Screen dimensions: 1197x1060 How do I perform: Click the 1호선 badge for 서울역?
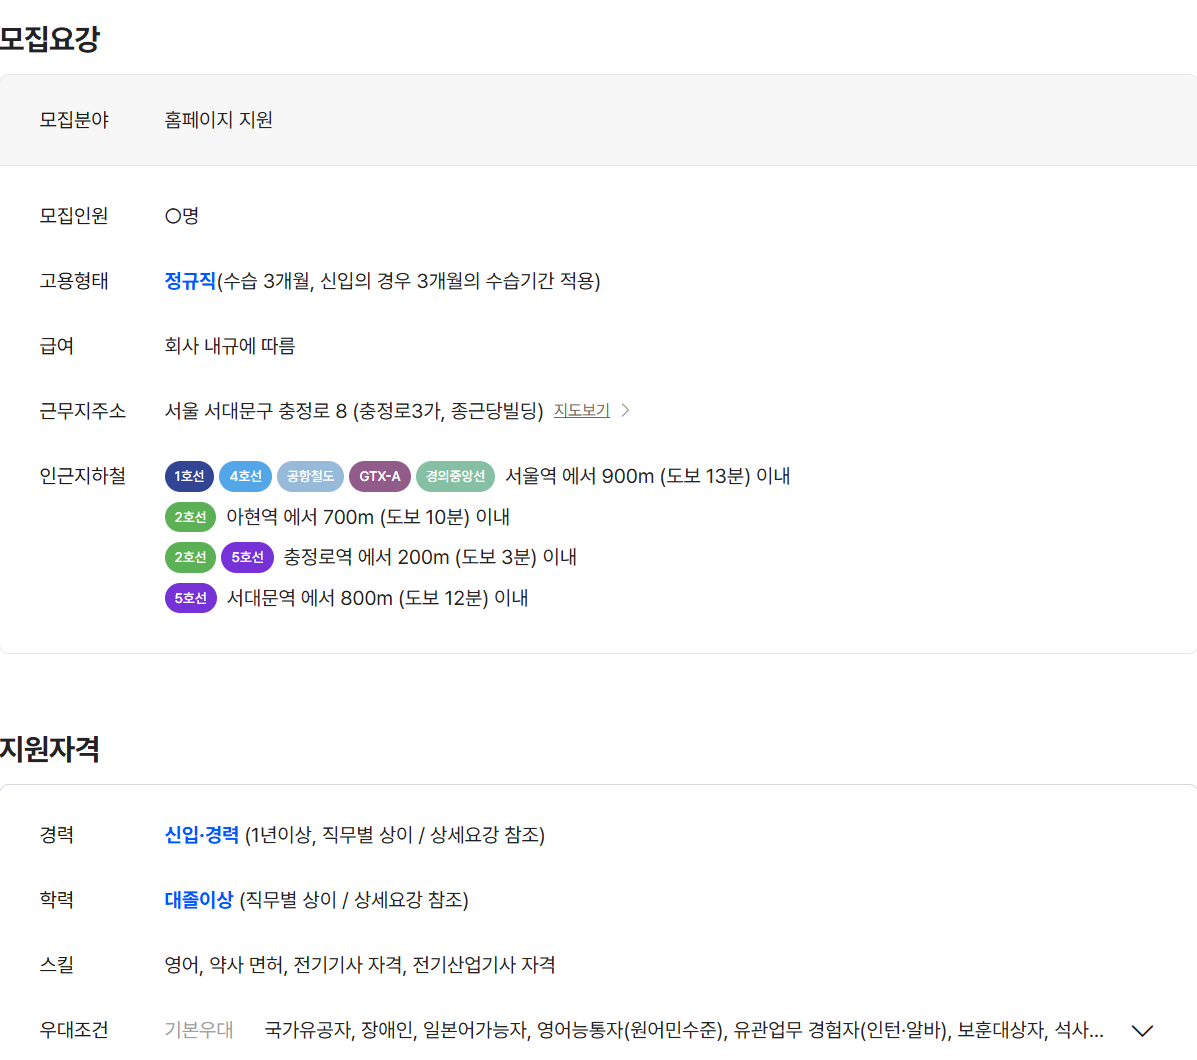click(x=189, y=476)
